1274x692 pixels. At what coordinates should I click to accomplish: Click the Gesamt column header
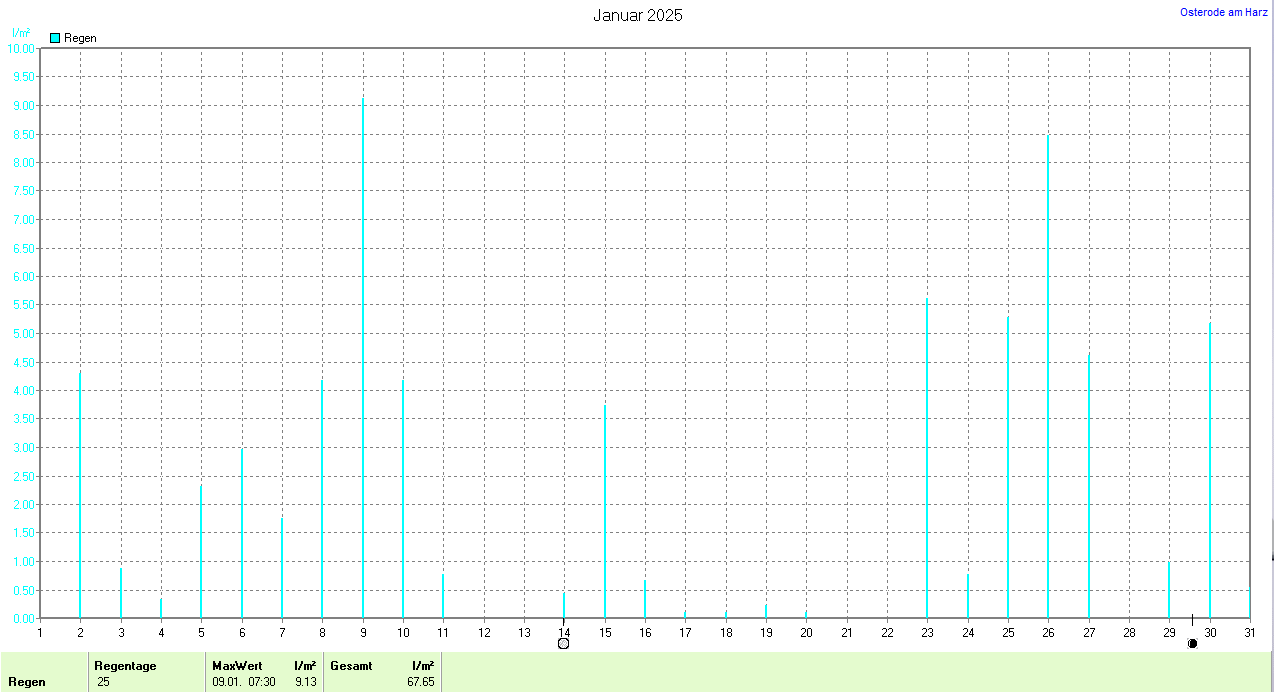350,666
